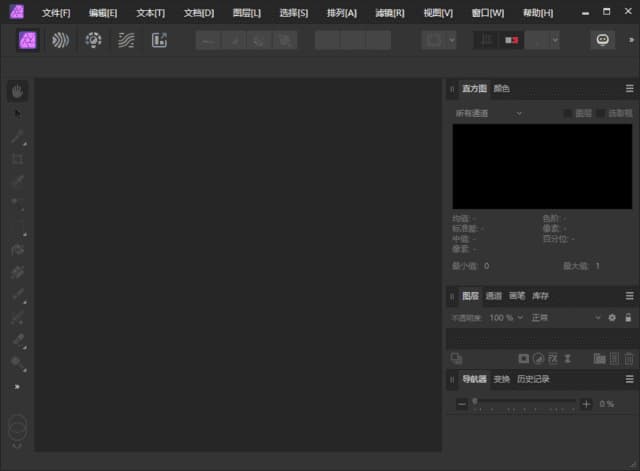Click the navigator zoom slider track
640x471 pixels.
525,404
